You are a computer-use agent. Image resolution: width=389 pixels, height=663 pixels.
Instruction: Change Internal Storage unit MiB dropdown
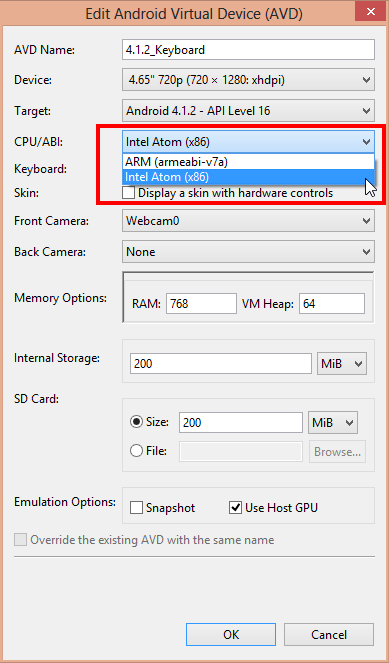point(342,364)
